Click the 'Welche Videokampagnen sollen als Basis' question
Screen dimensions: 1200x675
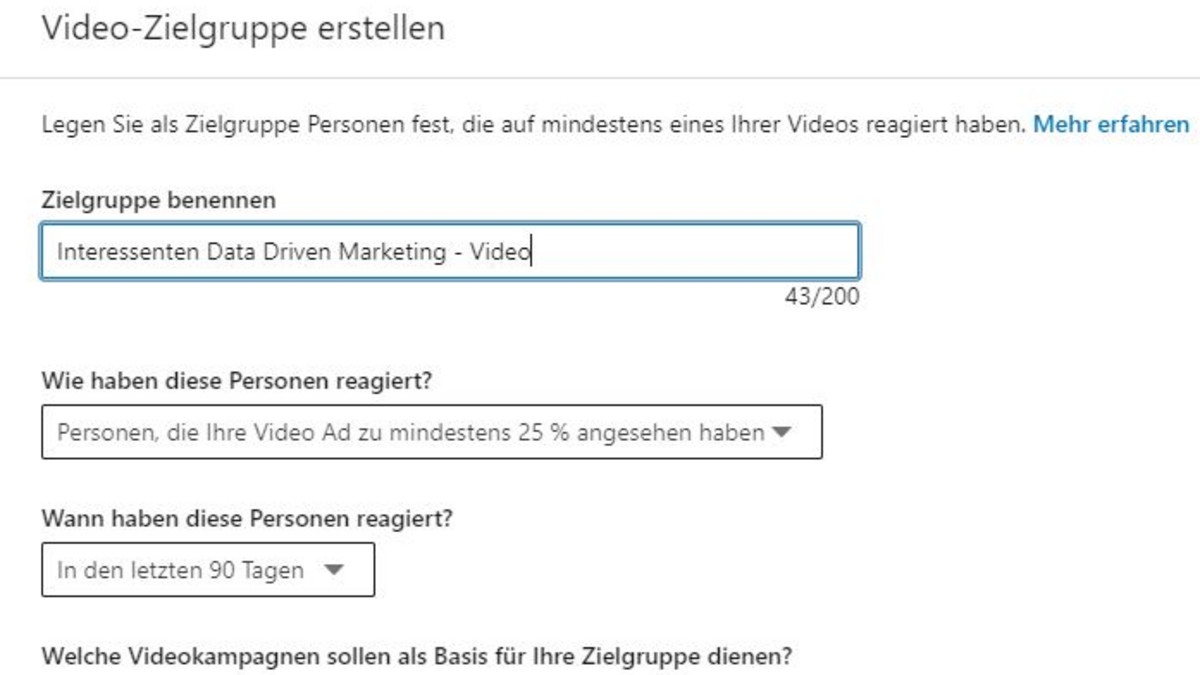[417, 657]
